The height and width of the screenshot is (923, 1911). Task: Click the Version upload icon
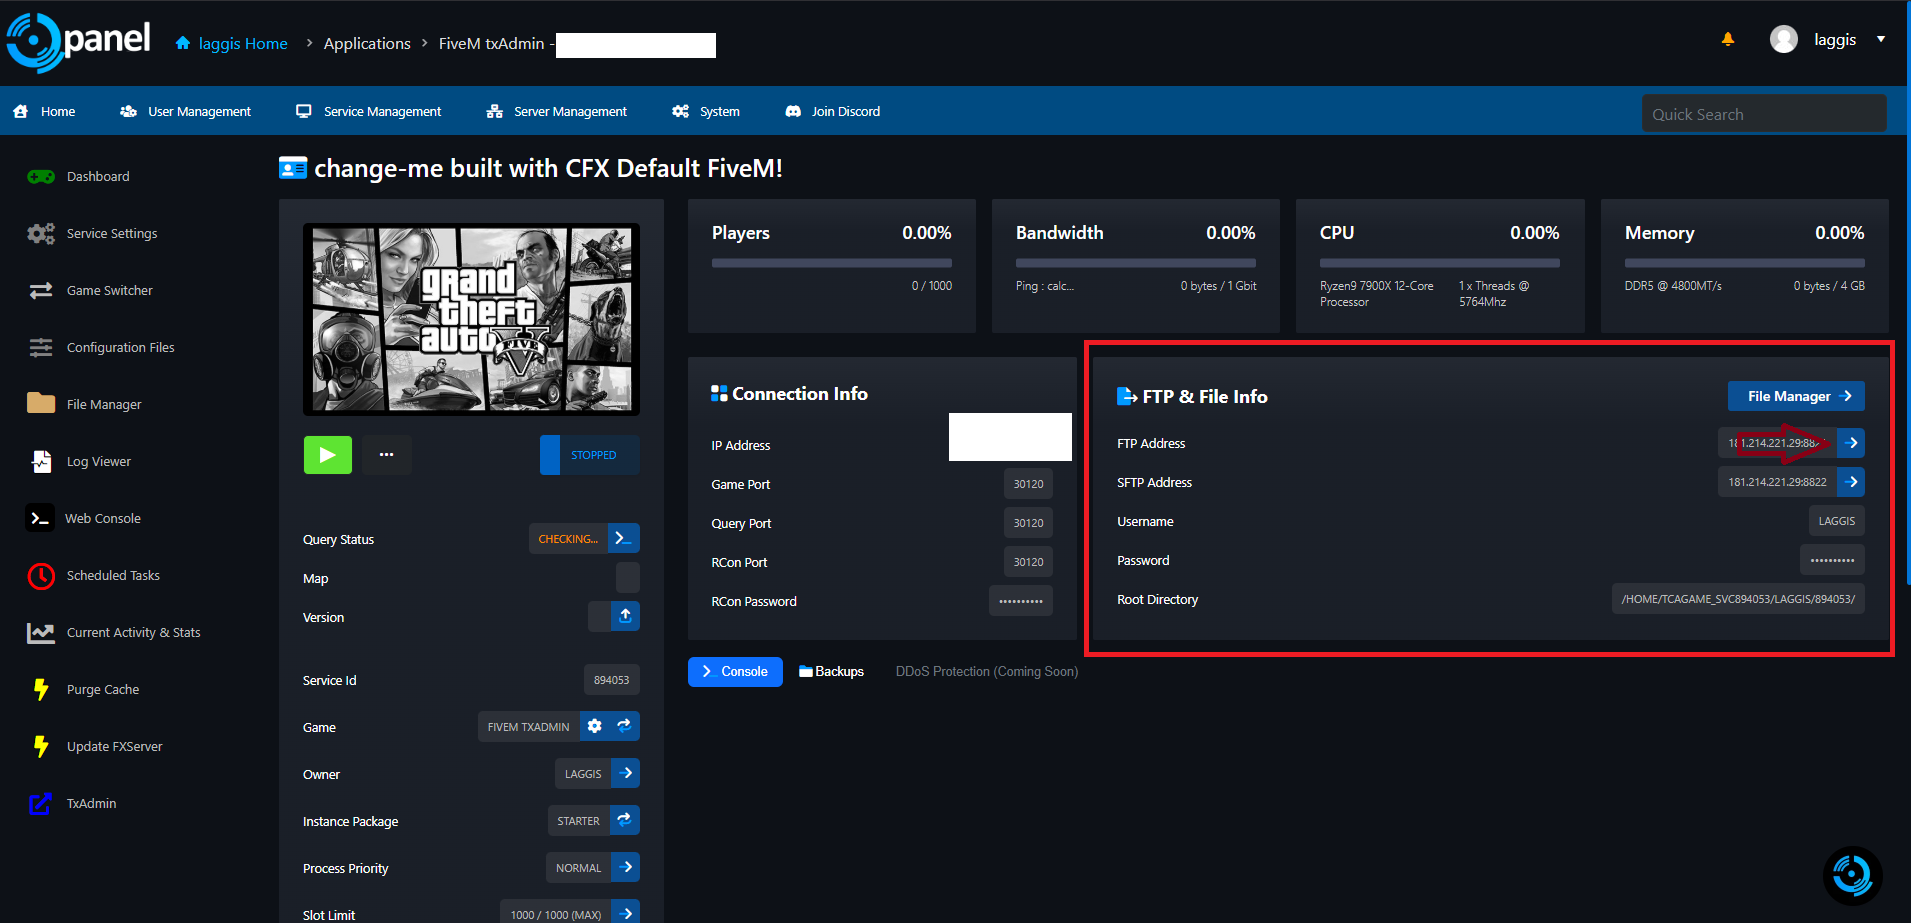coord(625,616)
